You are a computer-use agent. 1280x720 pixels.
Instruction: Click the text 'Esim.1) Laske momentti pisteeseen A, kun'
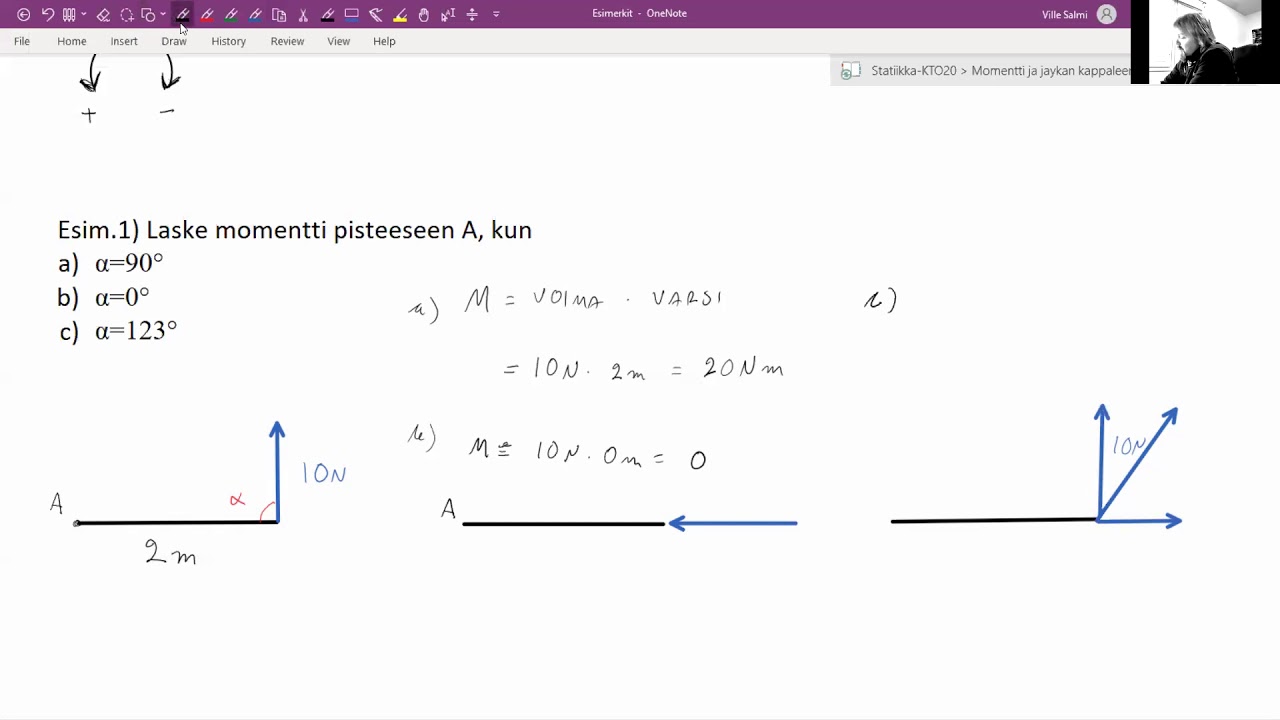point(295,230)
